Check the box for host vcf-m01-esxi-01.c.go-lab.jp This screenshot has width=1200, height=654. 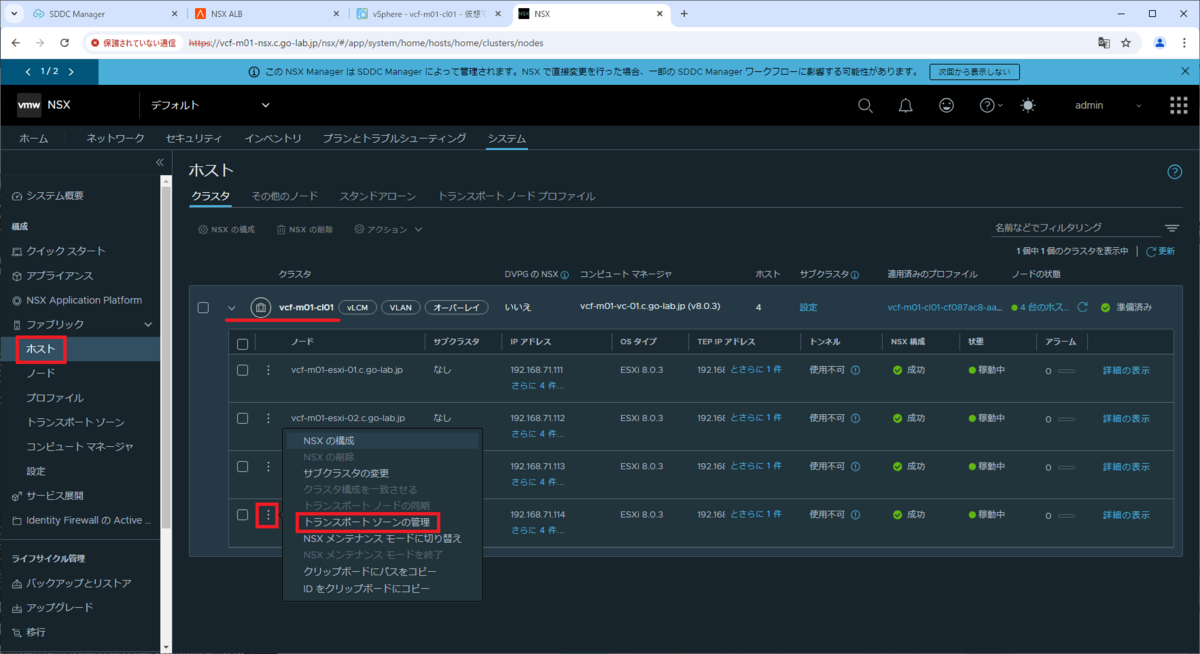242,370
